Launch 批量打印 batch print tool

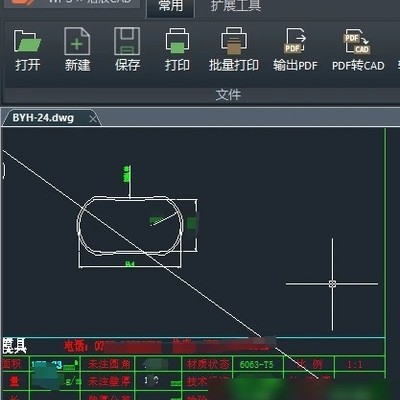point(234,50)
